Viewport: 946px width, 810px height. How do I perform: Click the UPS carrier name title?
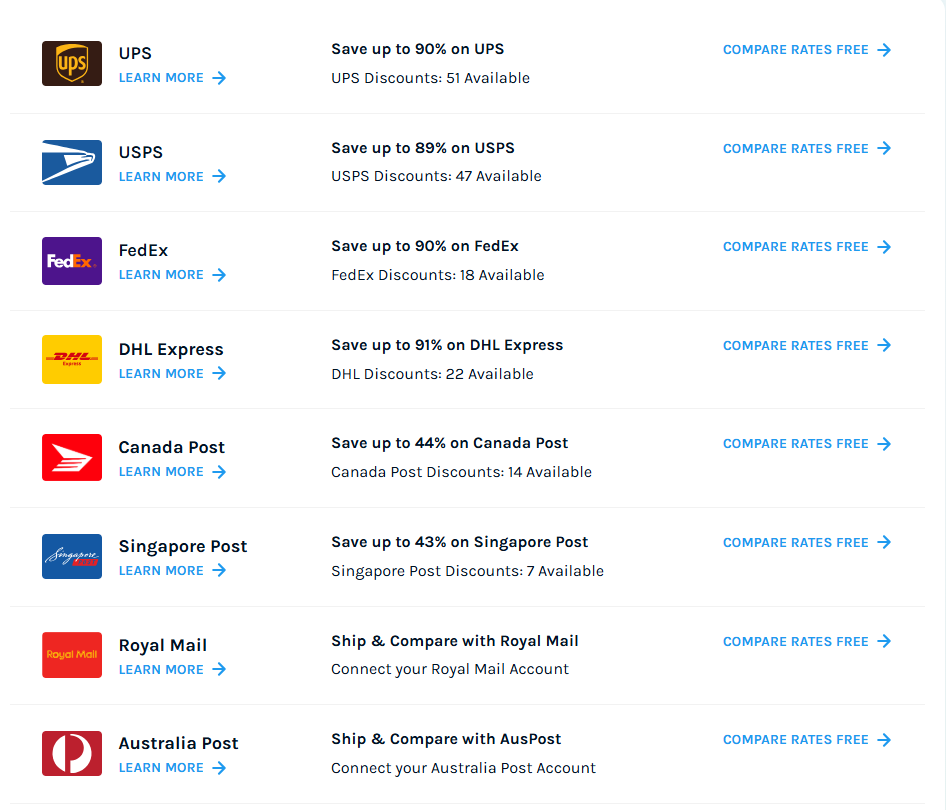(x=135, y=54)
